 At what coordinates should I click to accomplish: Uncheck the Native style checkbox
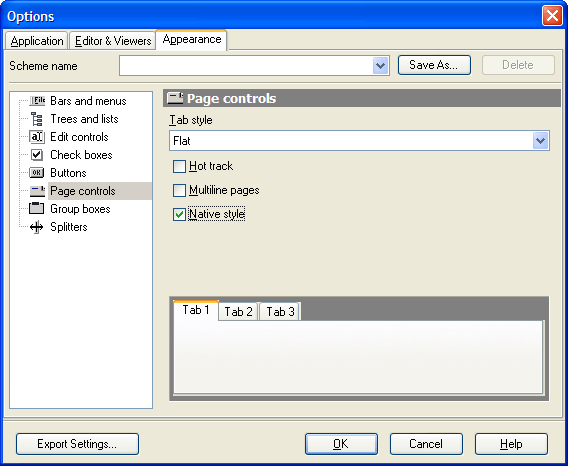pos(179,214)
